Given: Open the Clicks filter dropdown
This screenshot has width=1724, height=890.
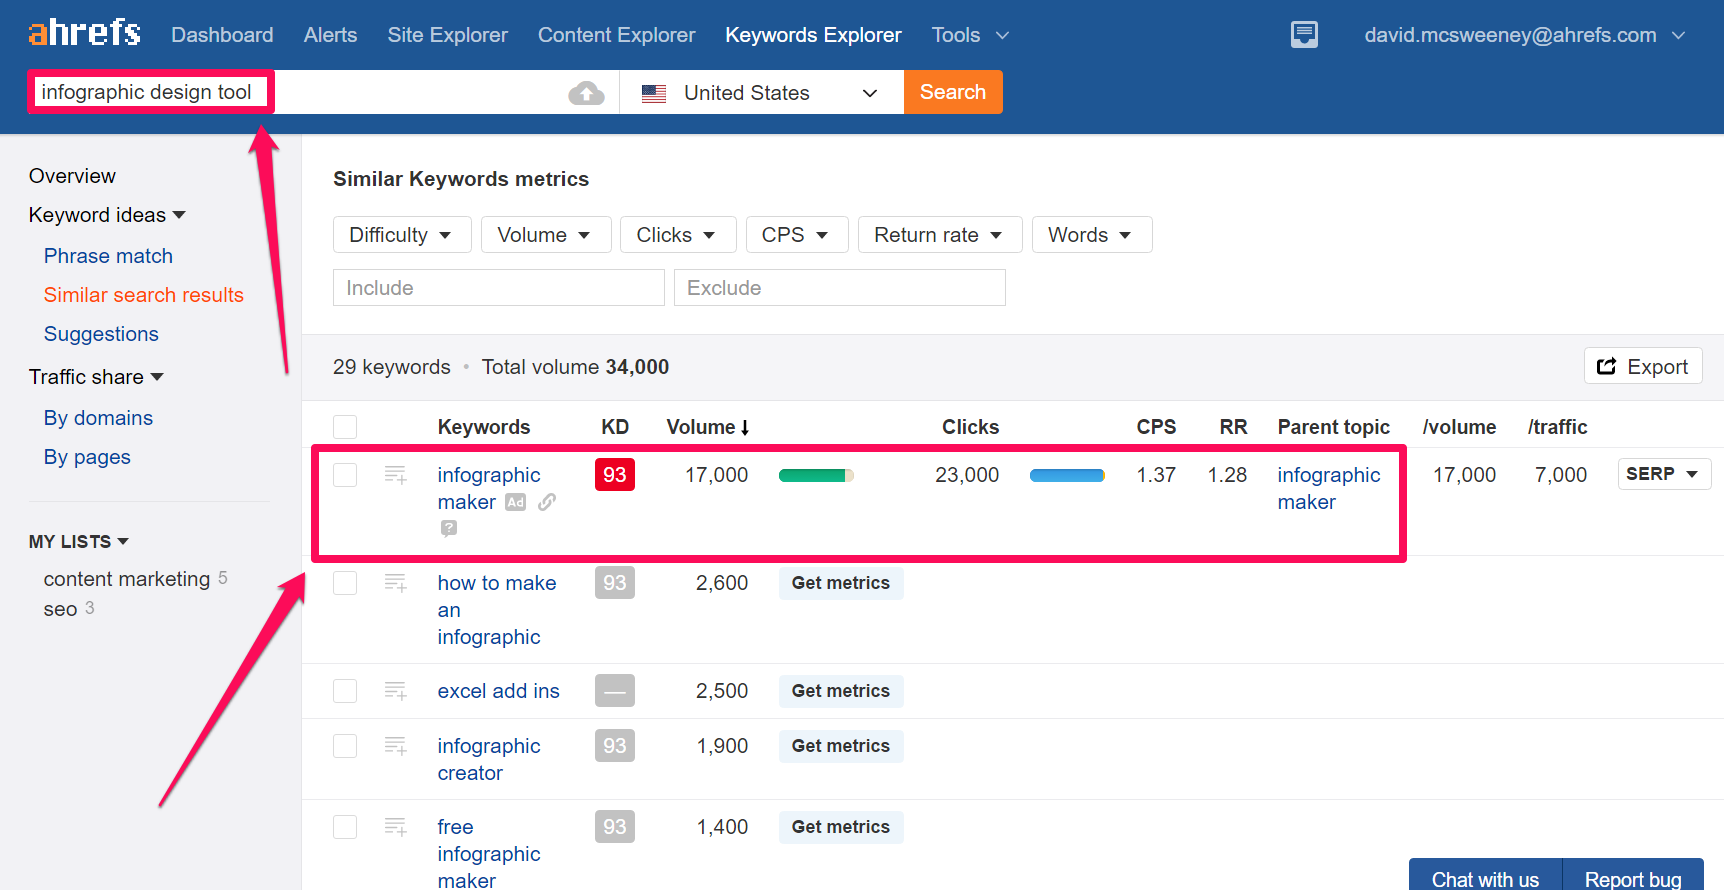Looking at the screenshot, I should point(678,235).
